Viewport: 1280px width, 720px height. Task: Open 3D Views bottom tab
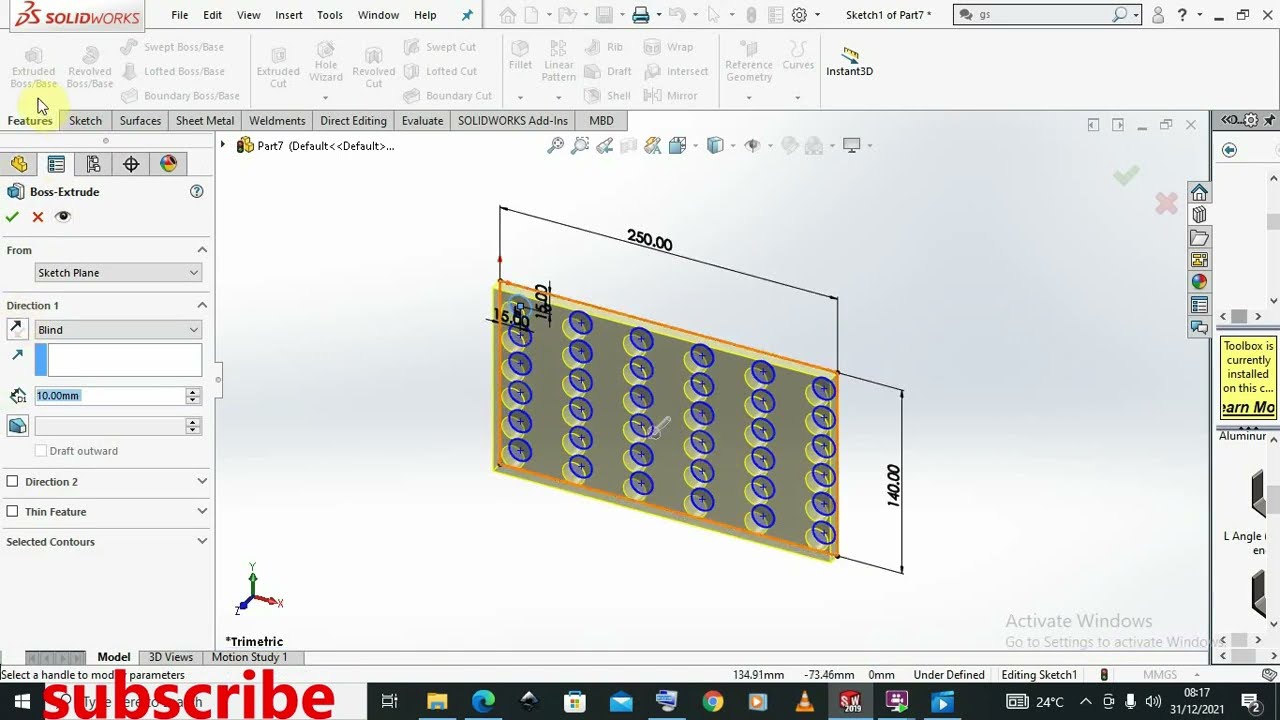(x=171, y=657)
